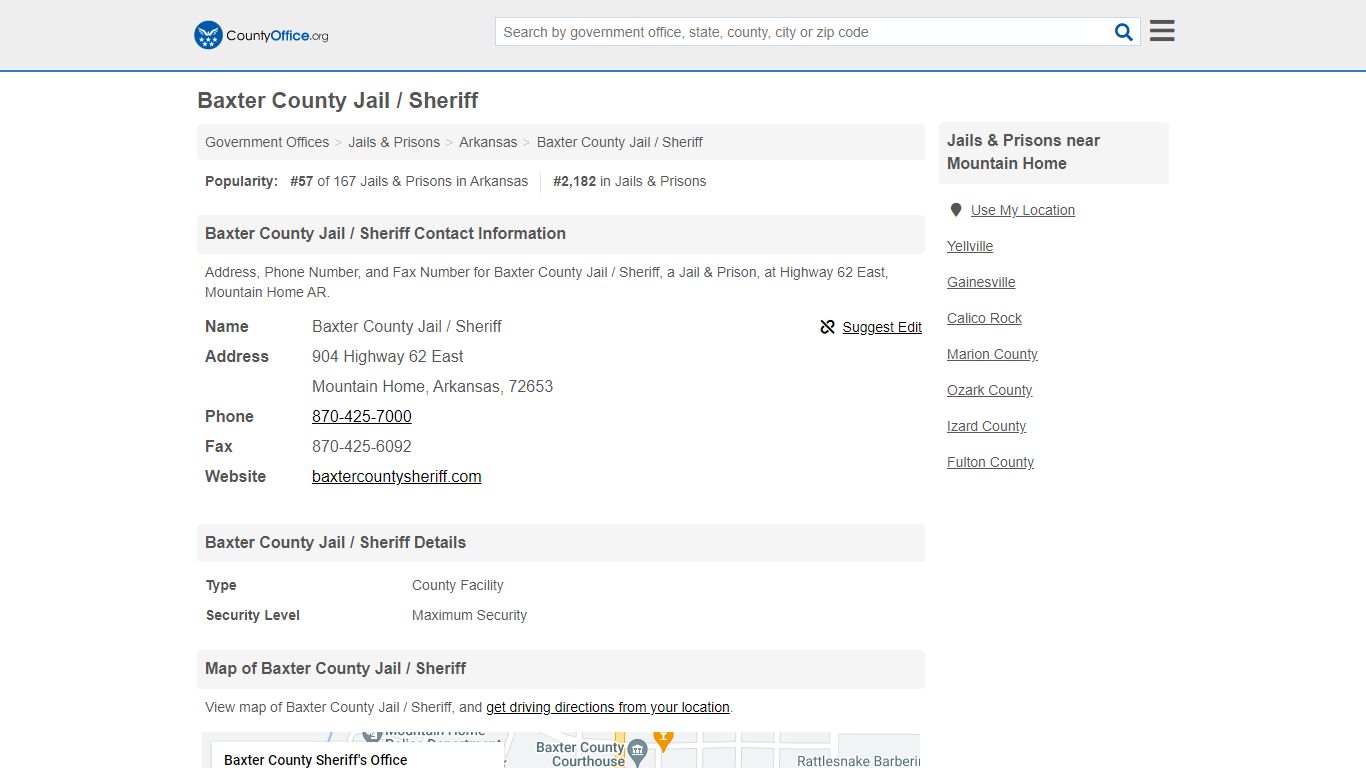
Task: Open Yellville jails link
Action: [x=970, y=246]
